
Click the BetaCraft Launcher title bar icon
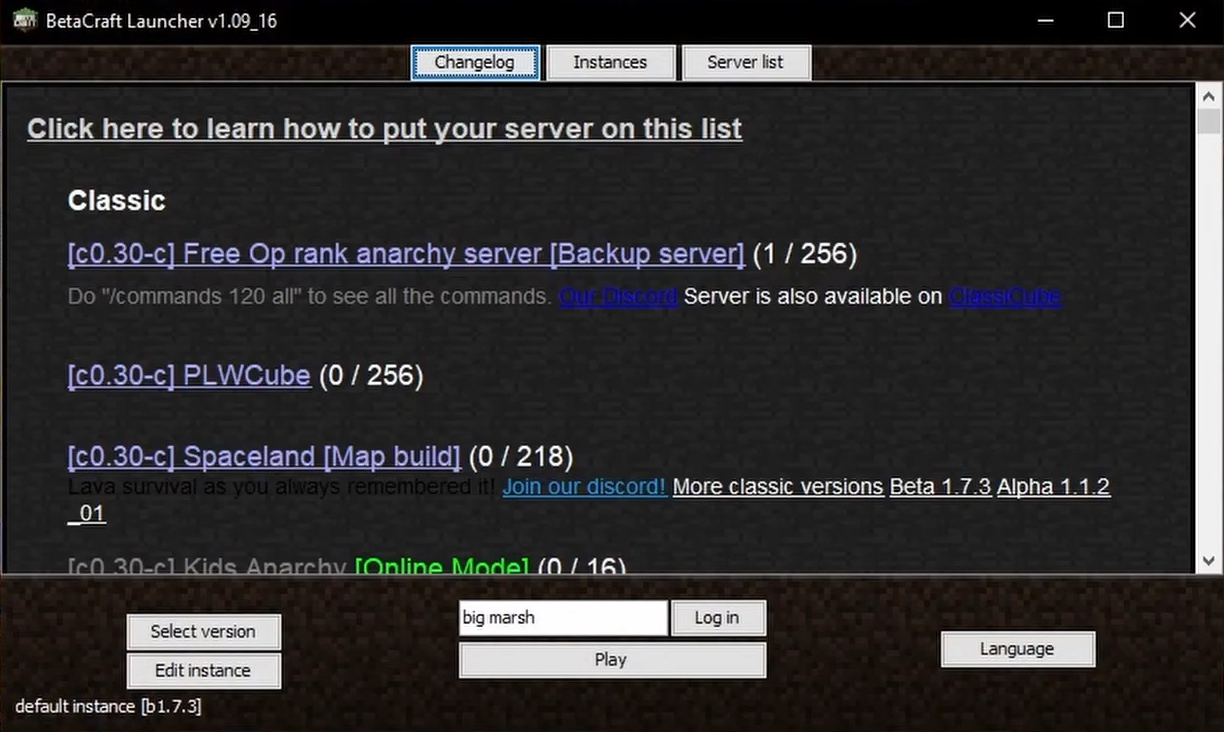coord(24,20)
